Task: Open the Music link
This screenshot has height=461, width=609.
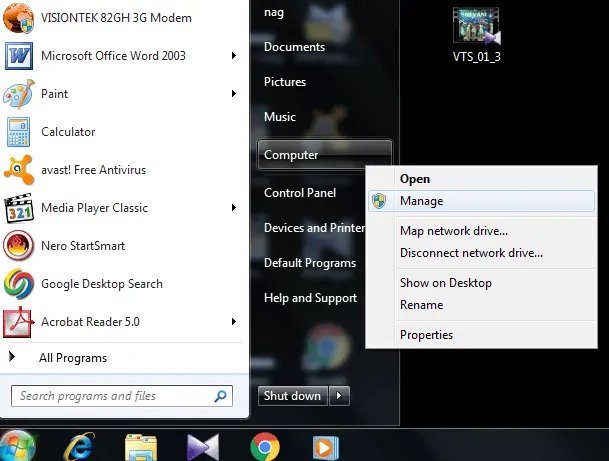Action: click(280, 117)
